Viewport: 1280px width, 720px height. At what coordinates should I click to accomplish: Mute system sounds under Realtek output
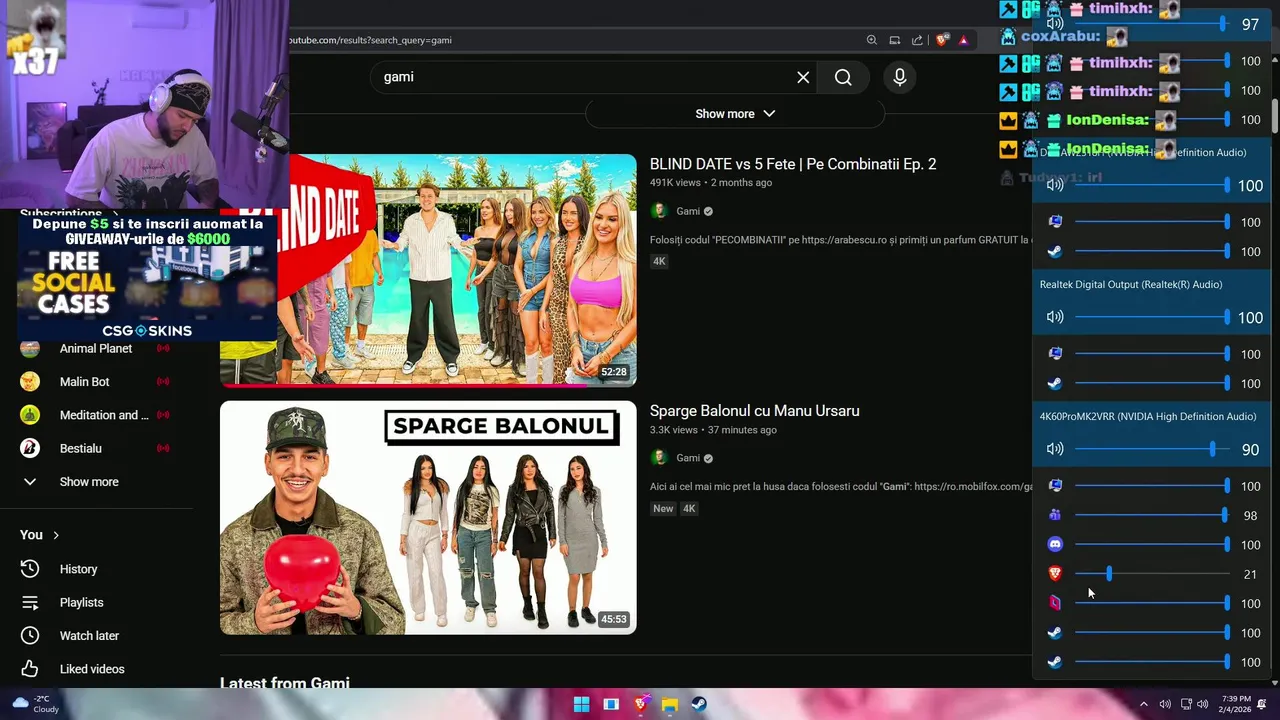point(1055,354)
